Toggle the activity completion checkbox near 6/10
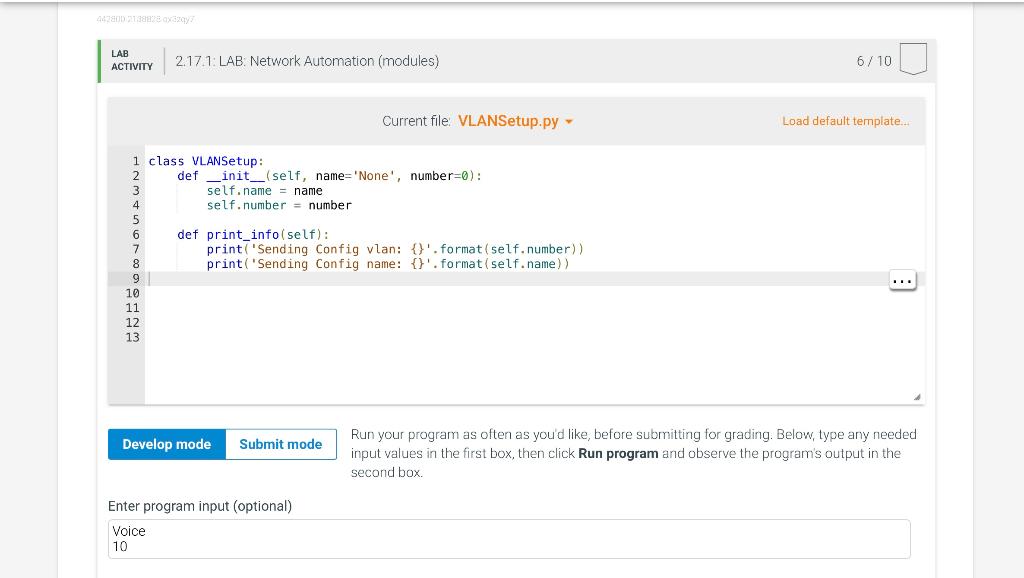Viewport: 1024px width, 578px height. point(915,59)
